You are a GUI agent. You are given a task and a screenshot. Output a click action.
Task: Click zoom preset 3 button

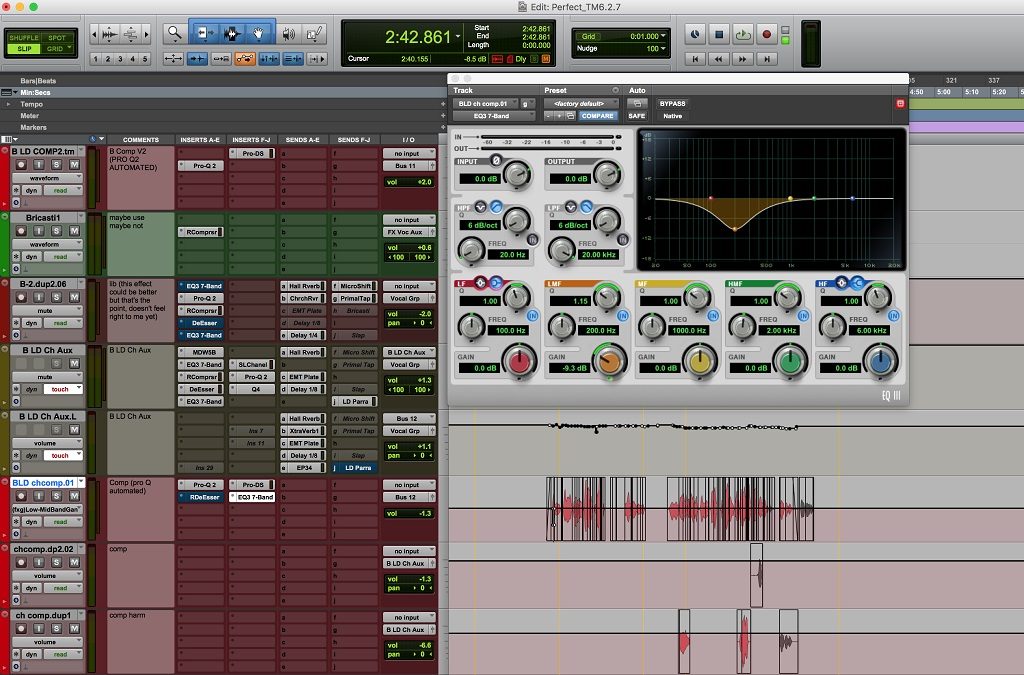pyautogui.click(x=120, y=59)
